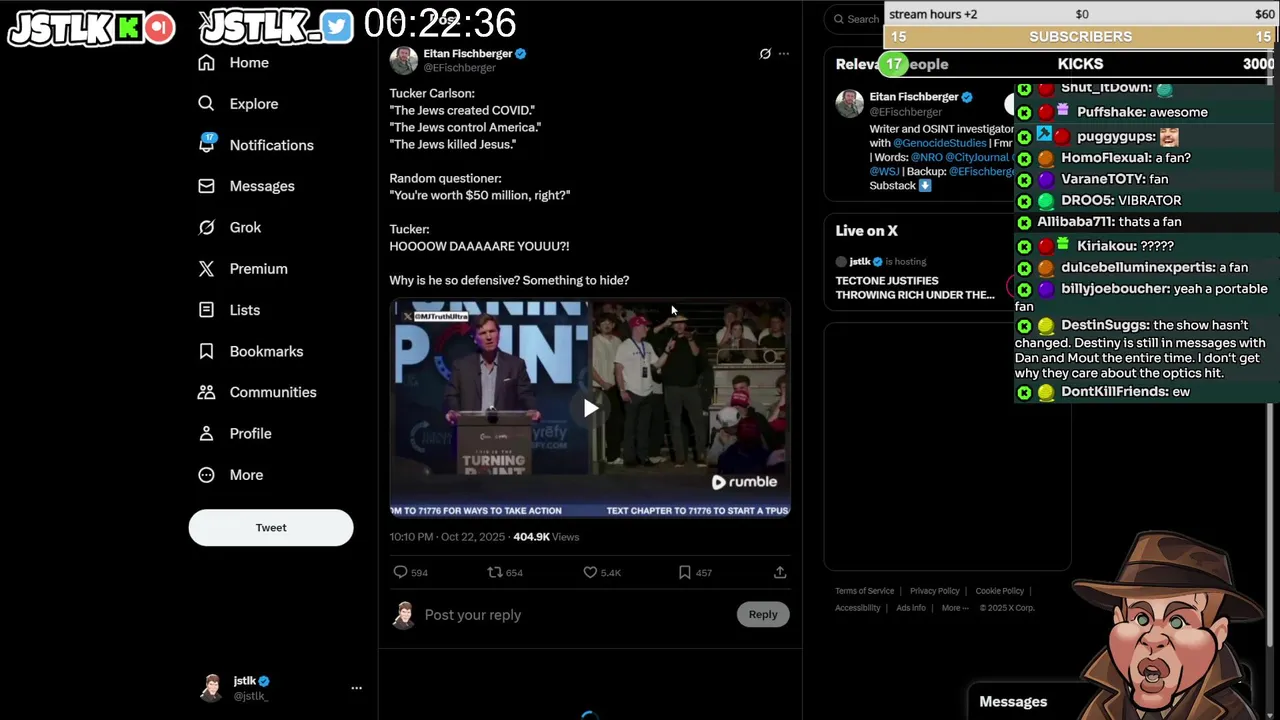This screenshot has height=720, width=1280.
Task: Open Explore in the sidebar
Action: click(x=238, y=104)
